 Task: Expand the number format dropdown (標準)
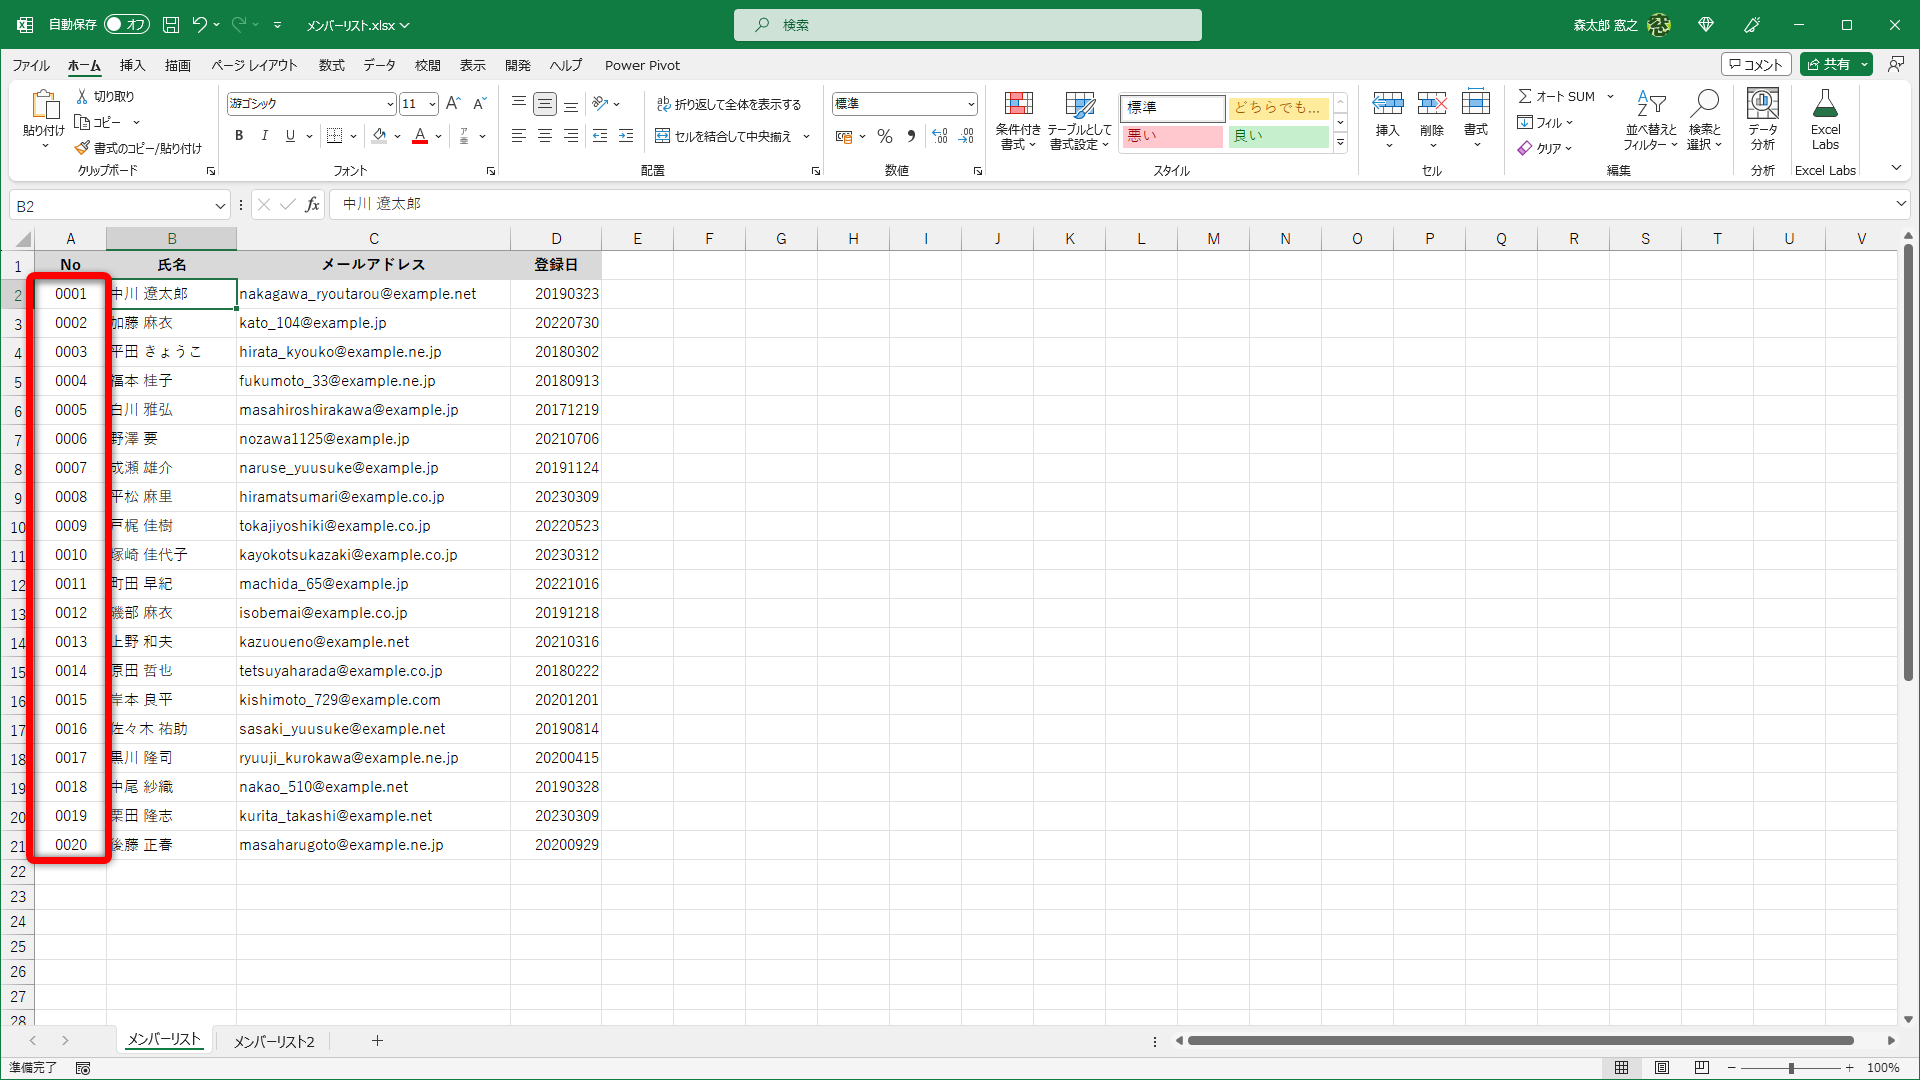970,104
